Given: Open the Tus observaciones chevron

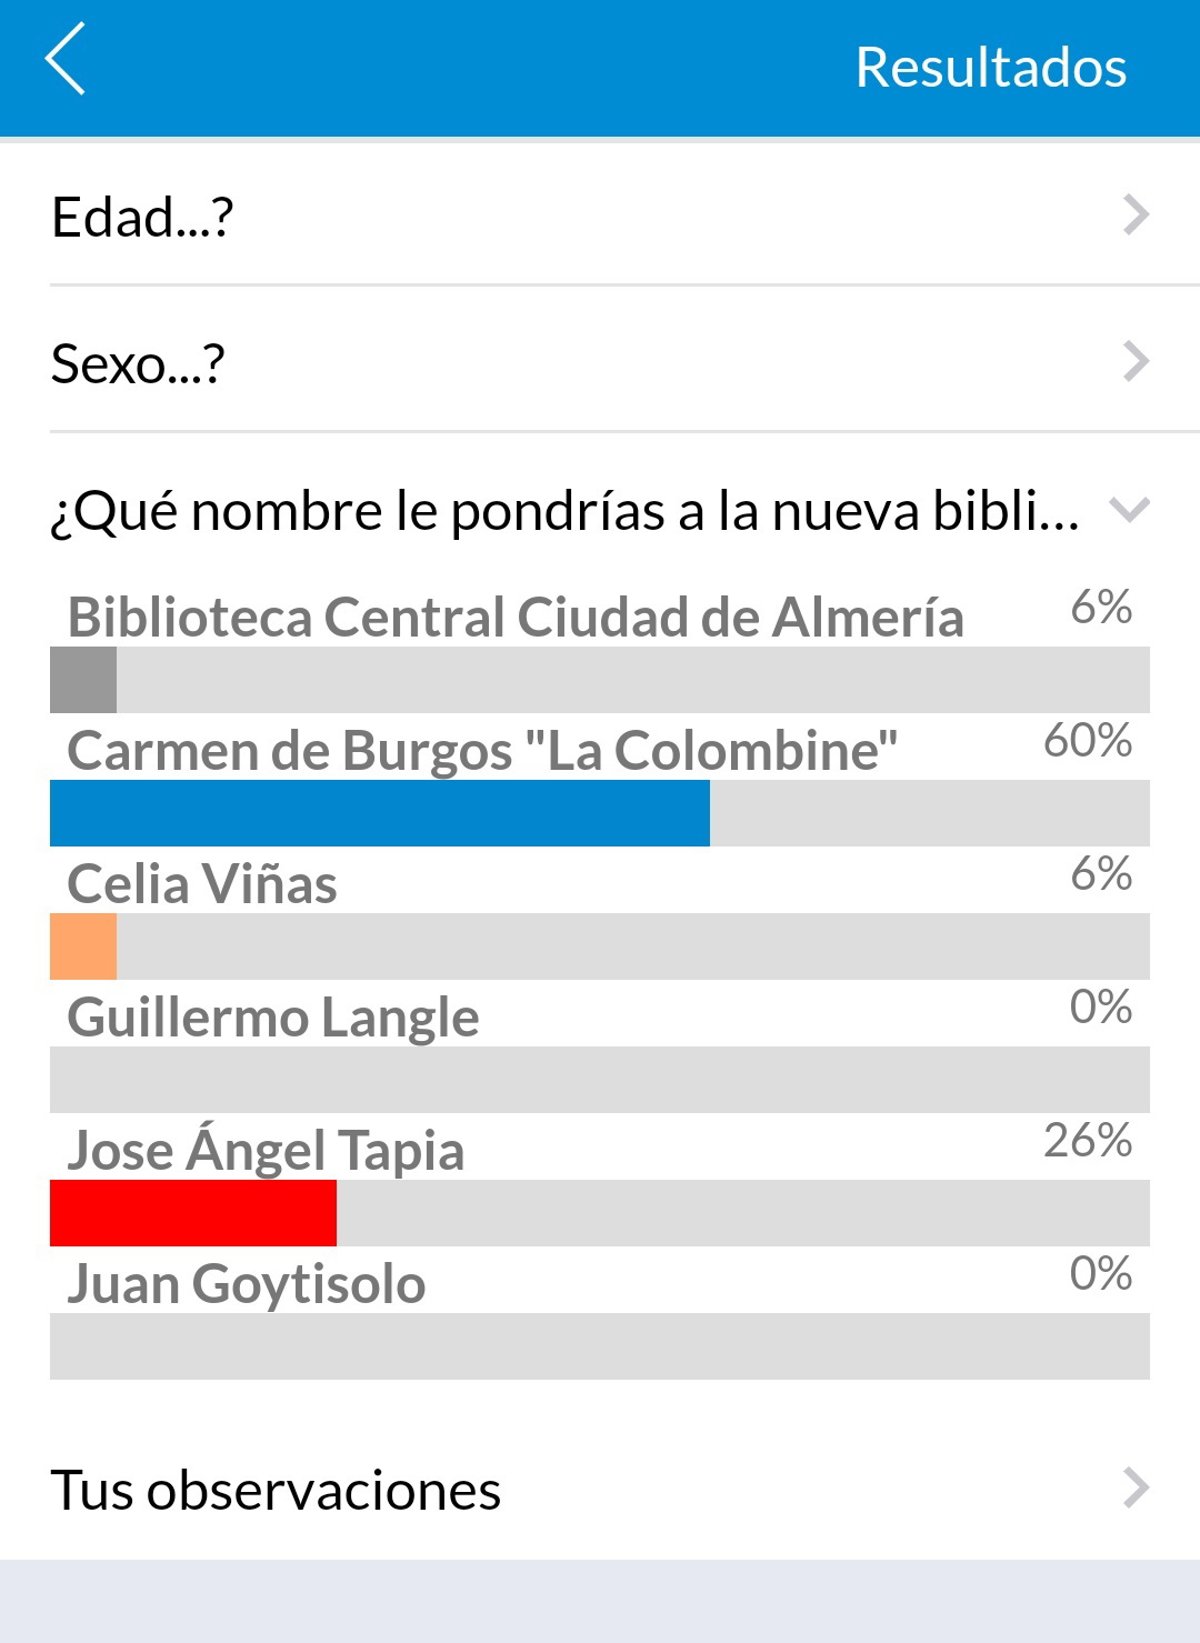Looking at the screenshot, I should [x=1135, y=1488].
